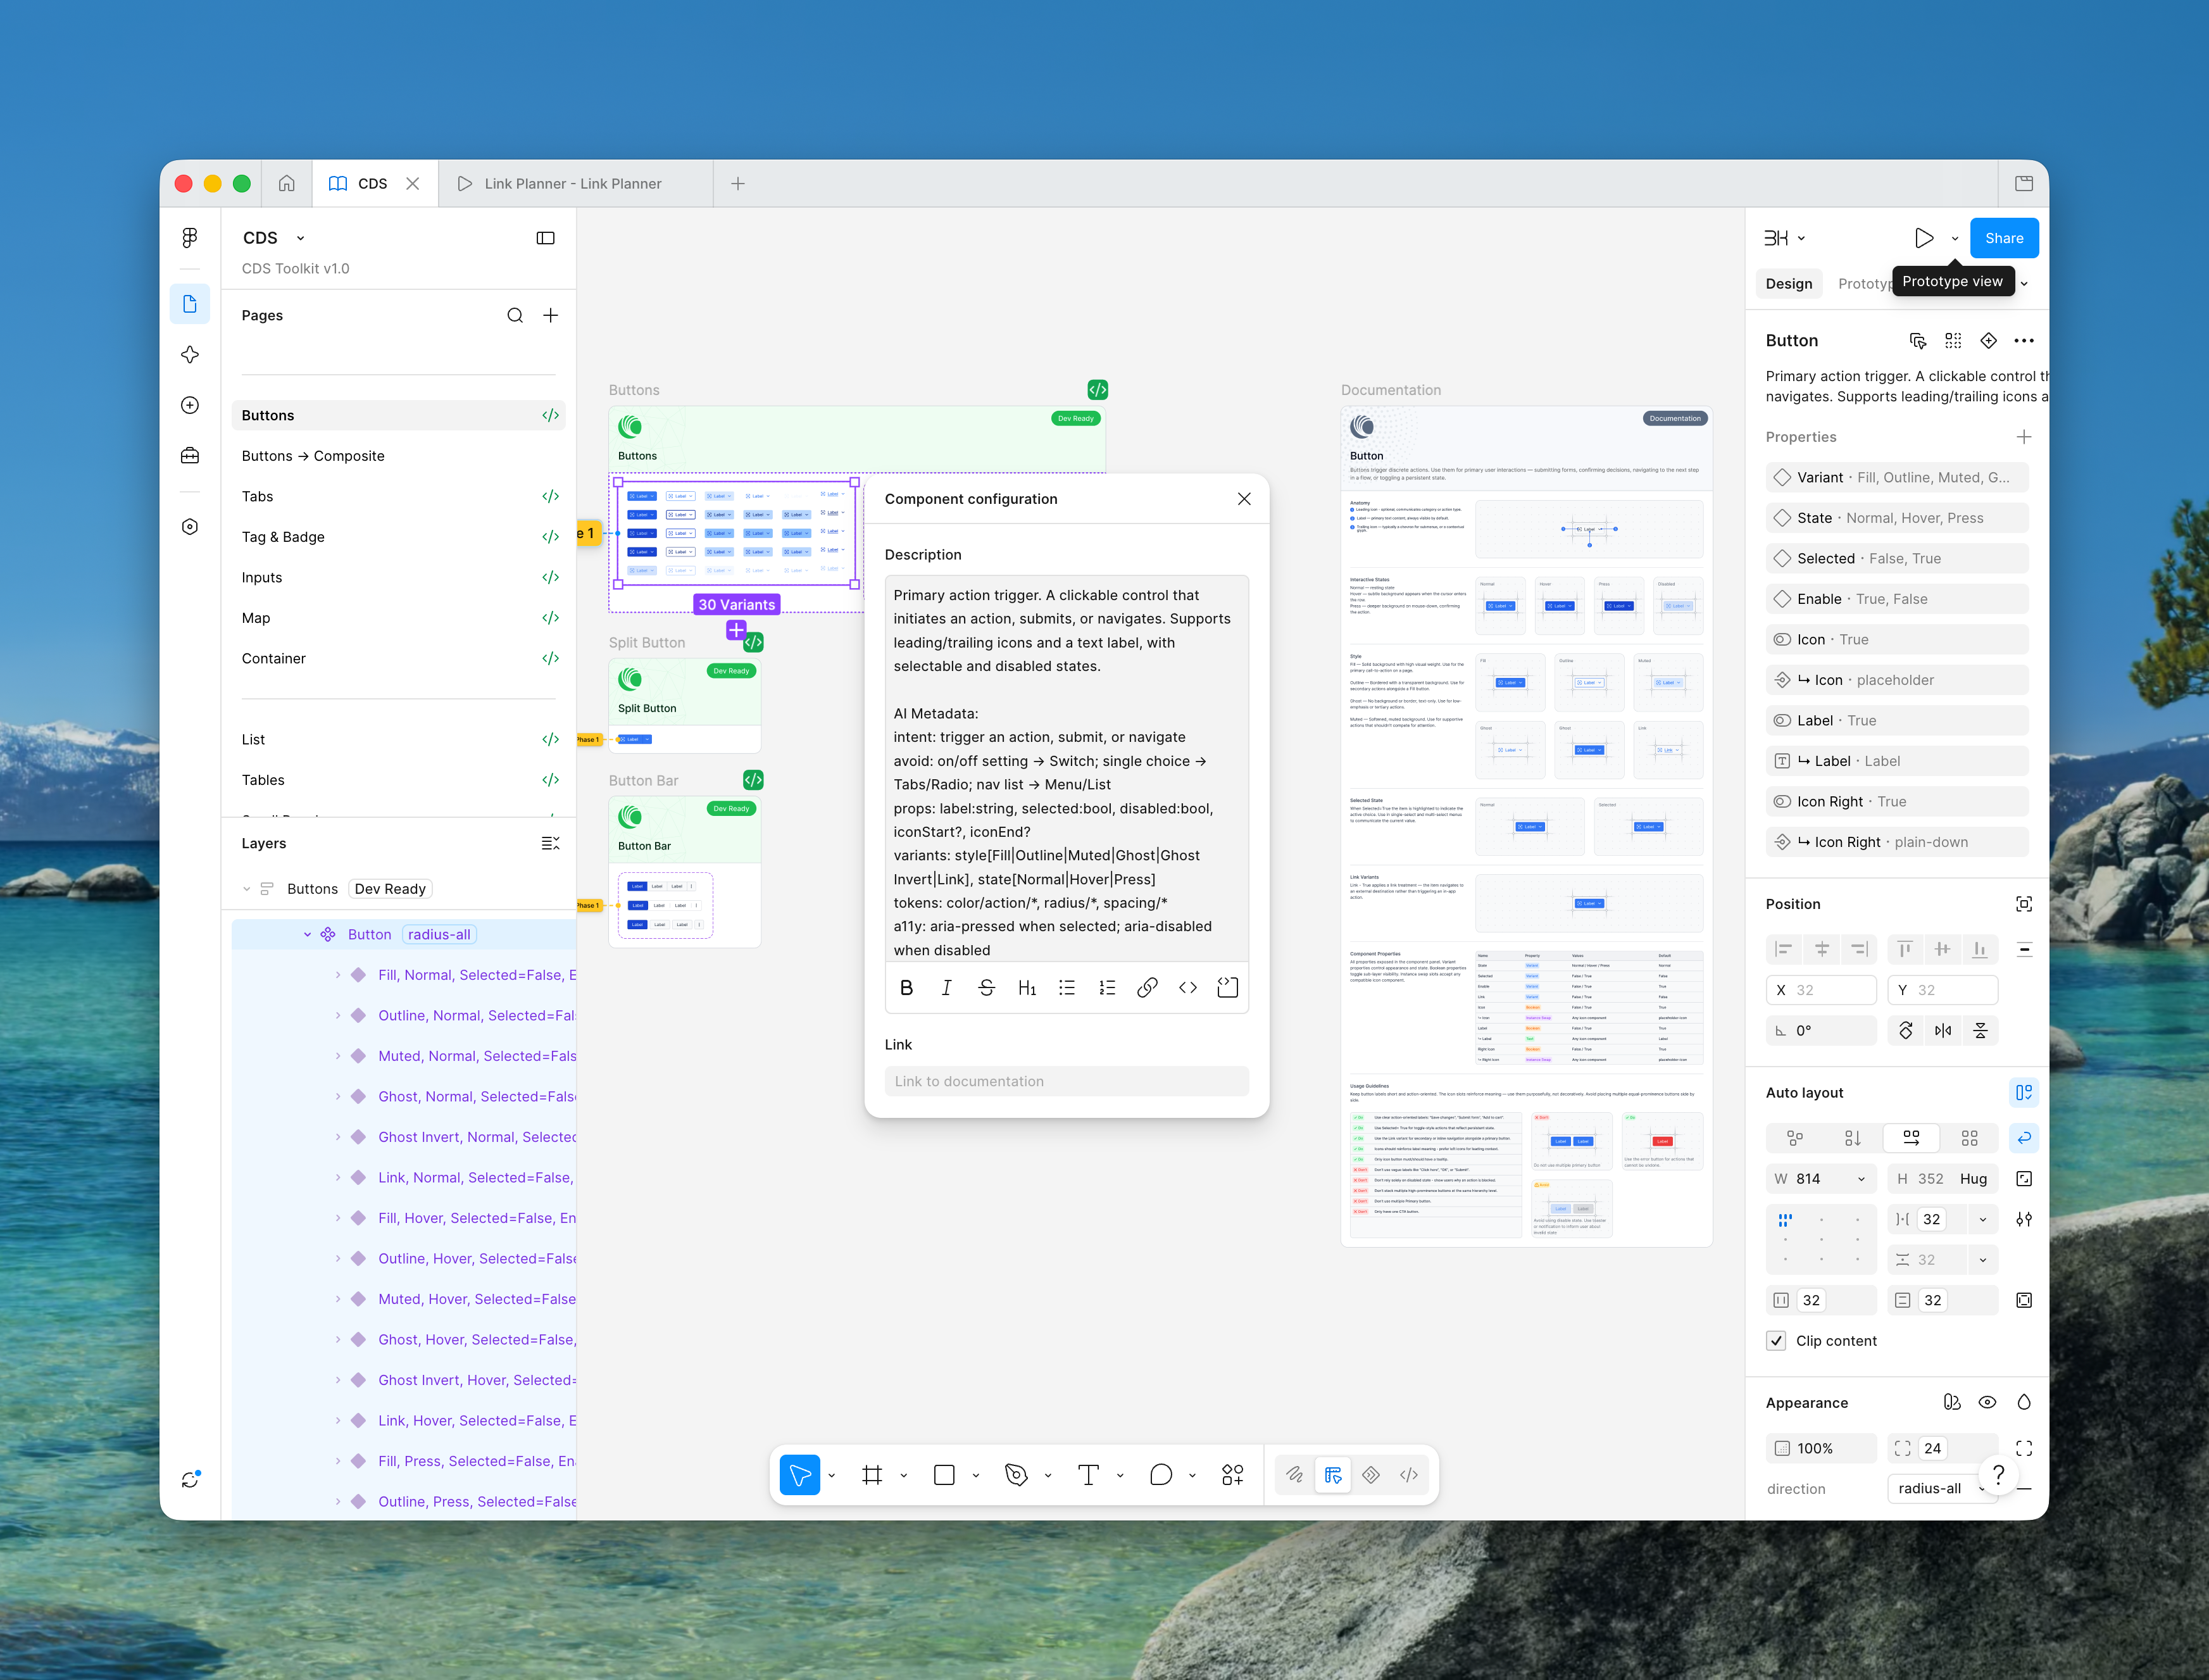The image size is (2209, 1680).
Task: Click the blue Share button
Action: (x=2004, y=238)
